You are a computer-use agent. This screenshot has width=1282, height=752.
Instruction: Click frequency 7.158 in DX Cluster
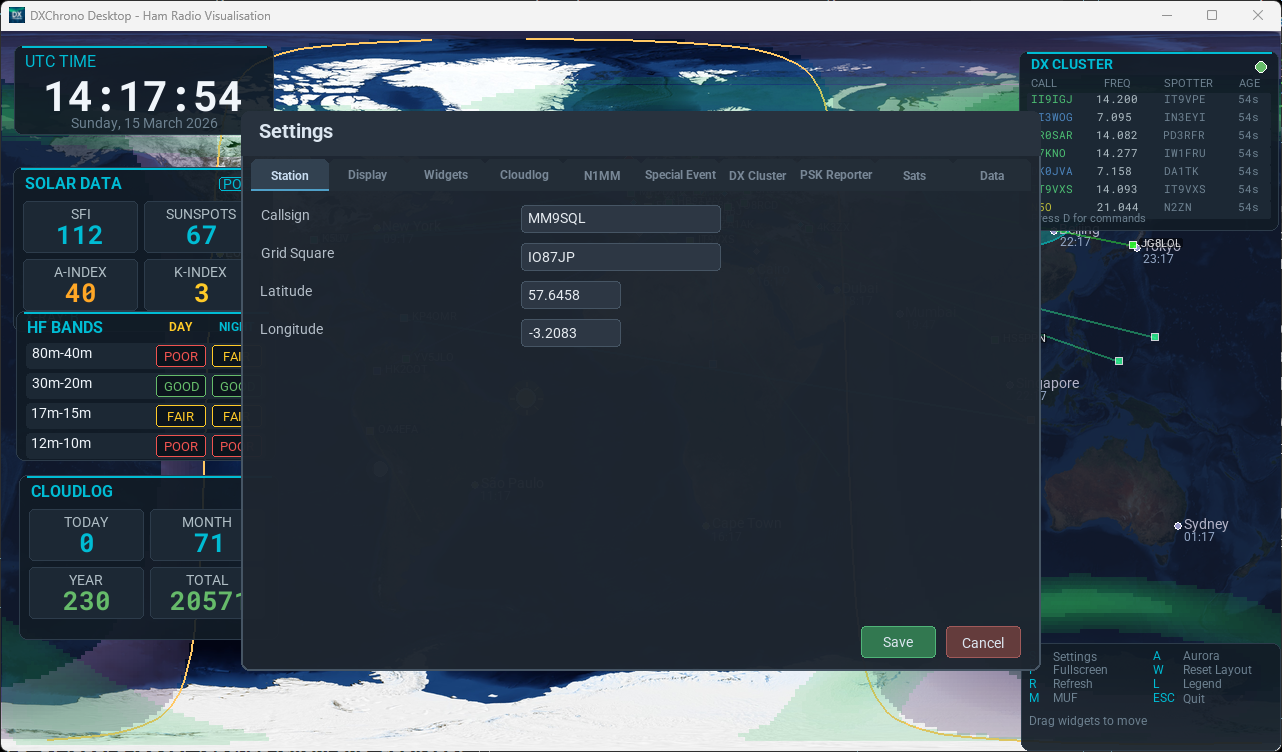1113,171
